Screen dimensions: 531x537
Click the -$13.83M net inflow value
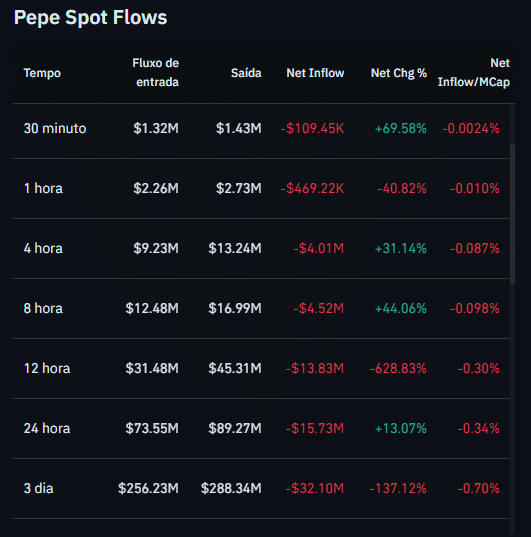(315, 369)
